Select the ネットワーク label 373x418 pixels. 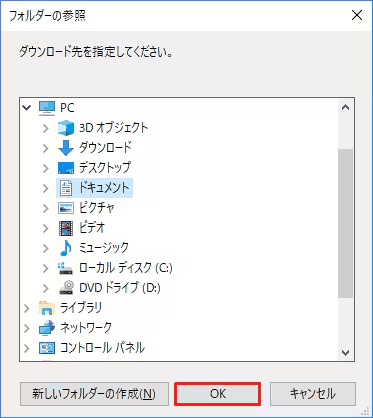coord(86,328)
